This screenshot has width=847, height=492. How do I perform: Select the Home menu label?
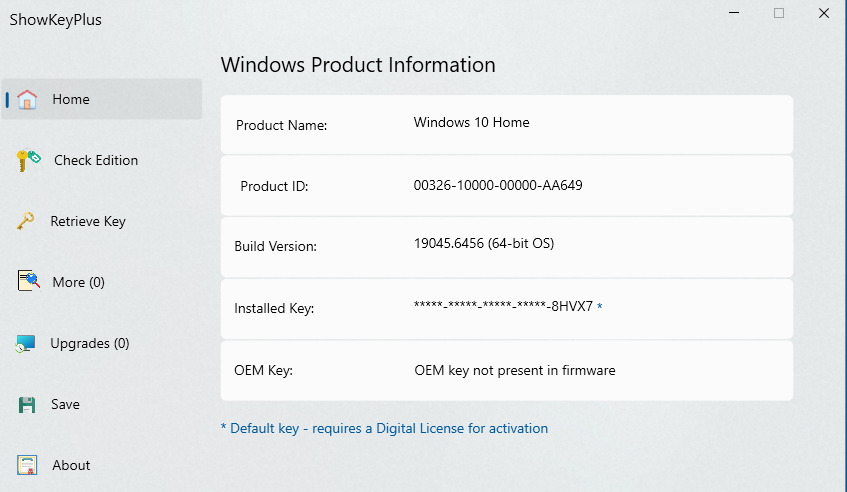pos(71,99)
